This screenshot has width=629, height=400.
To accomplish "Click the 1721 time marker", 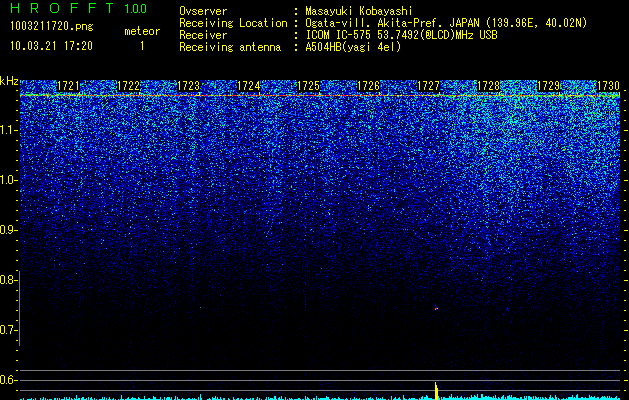I will [68, 86].
